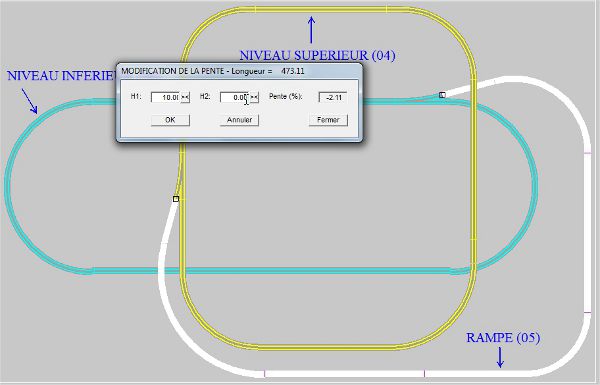The image size is (600, 385).
Task: Select the NIVEAU SUPERIEUR (04) text label
Action: point(317,55)
